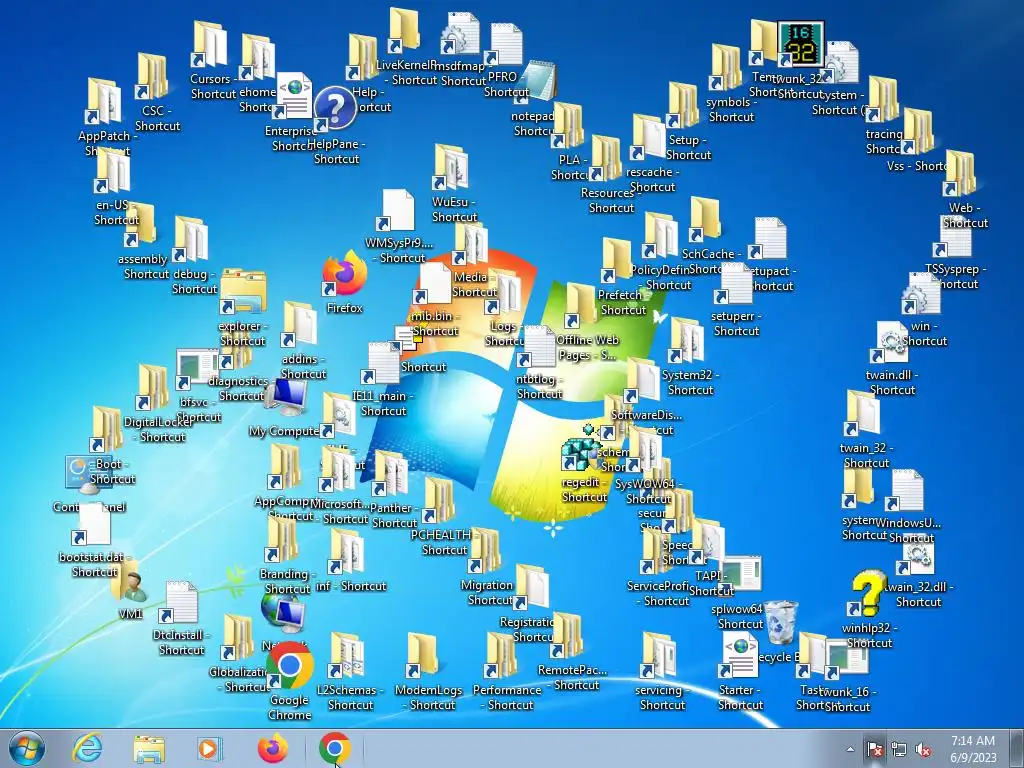This screenshot has height=768, width=1024.
Task: Open the PFRO shortcut file
Action: [x=504, y=45]
